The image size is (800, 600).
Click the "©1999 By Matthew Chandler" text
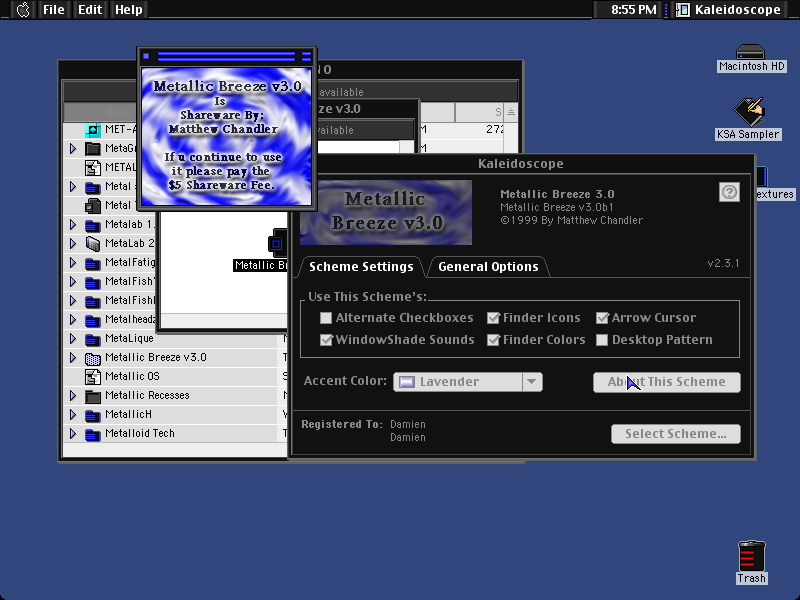coord(571,220)
